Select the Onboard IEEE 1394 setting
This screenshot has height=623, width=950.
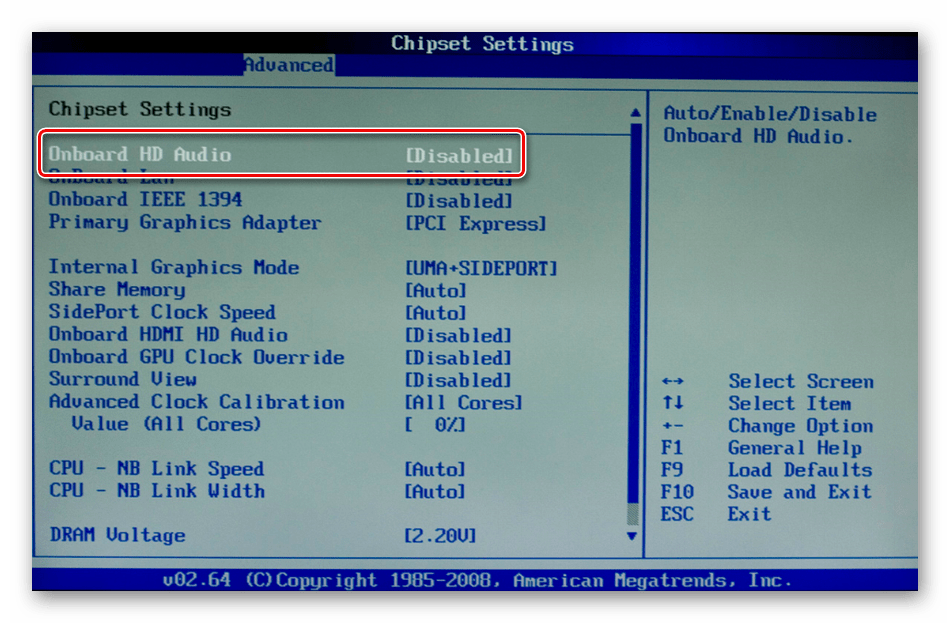[145, 199]
